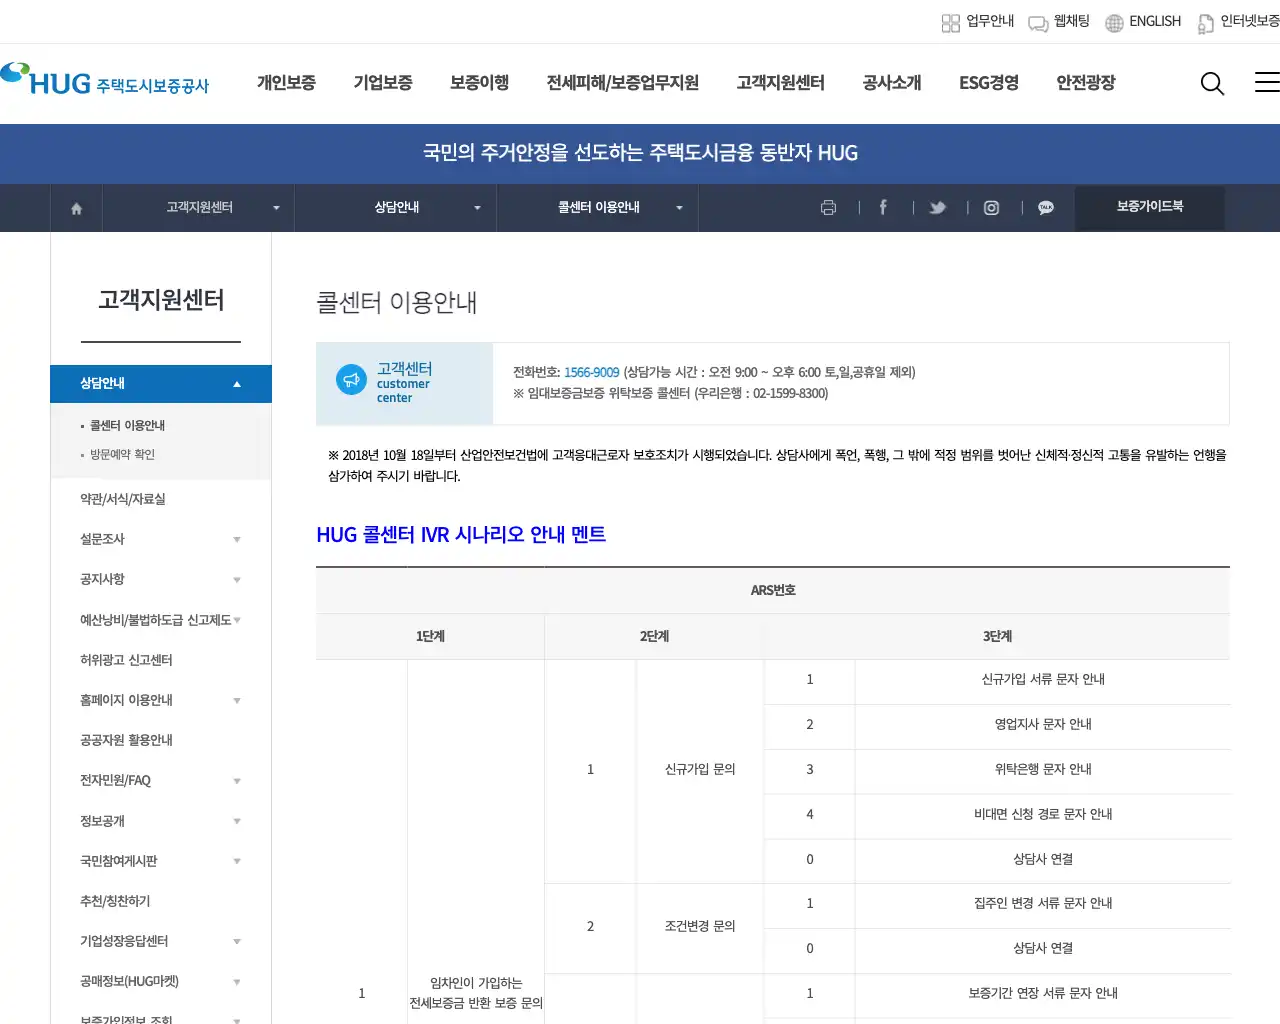The image size is (1280, 1024).
Task: Click the customer center megaphone icon
Action: (352, 379)
